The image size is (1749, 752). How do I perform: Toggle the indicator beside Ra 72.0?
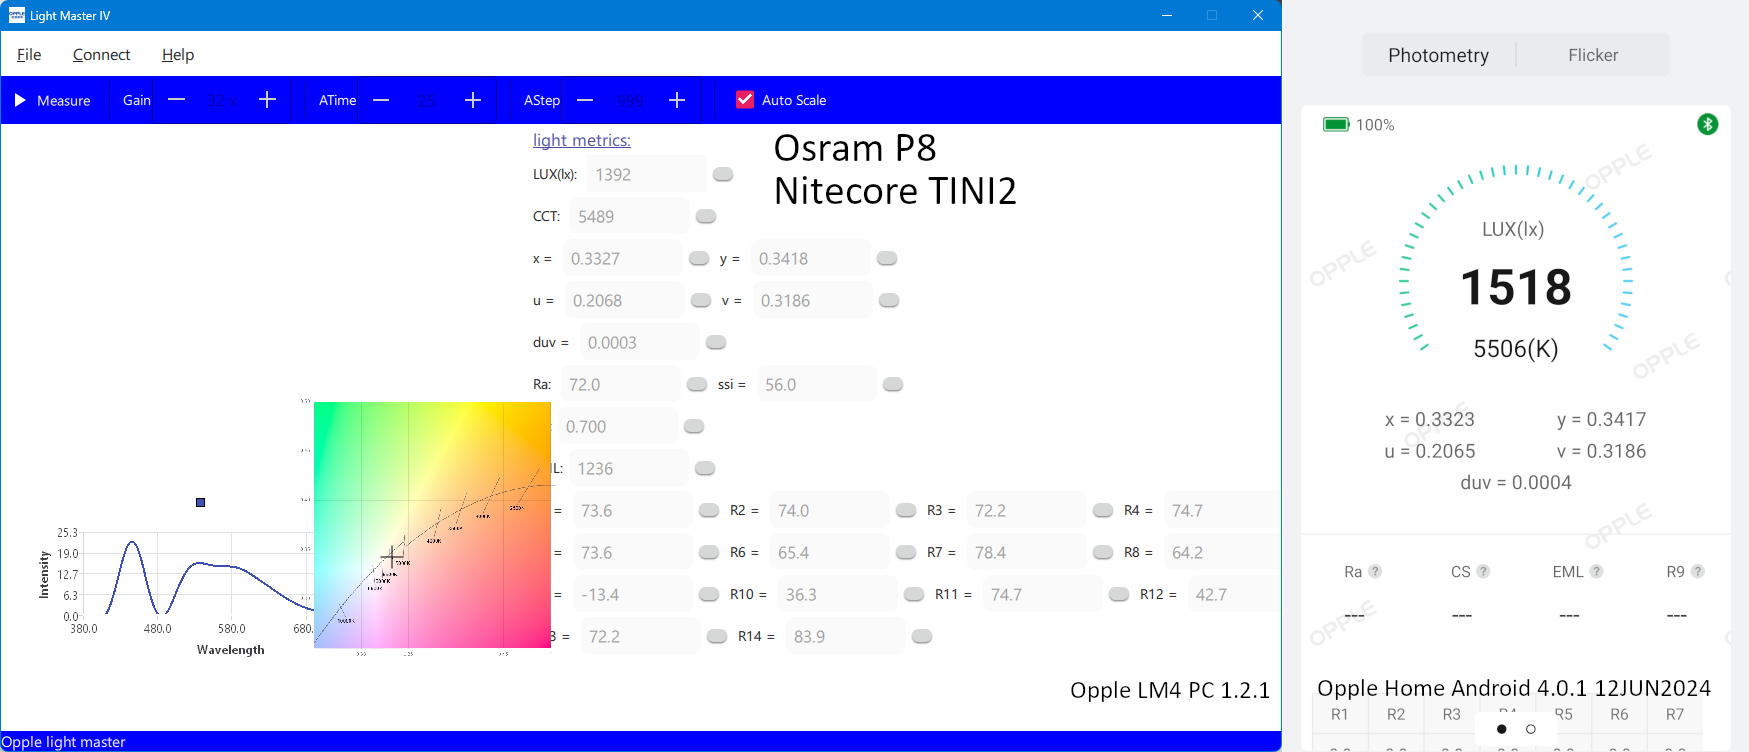pyautogui.click(x=697, y=384)
